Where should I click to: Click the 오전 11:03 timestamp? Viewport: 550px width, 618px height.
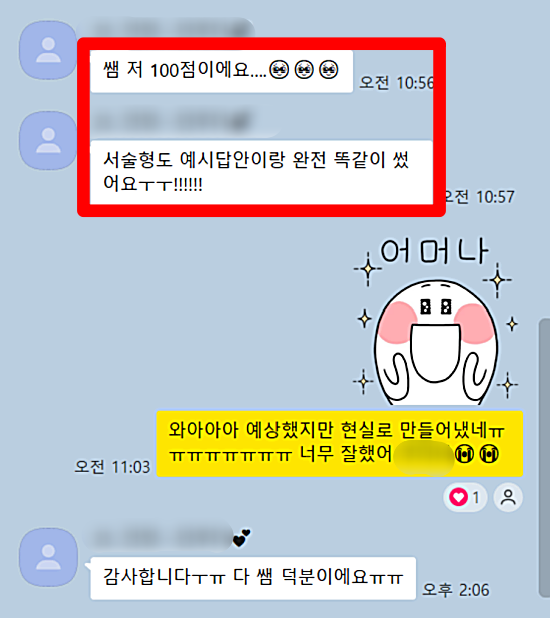point(112,467)
